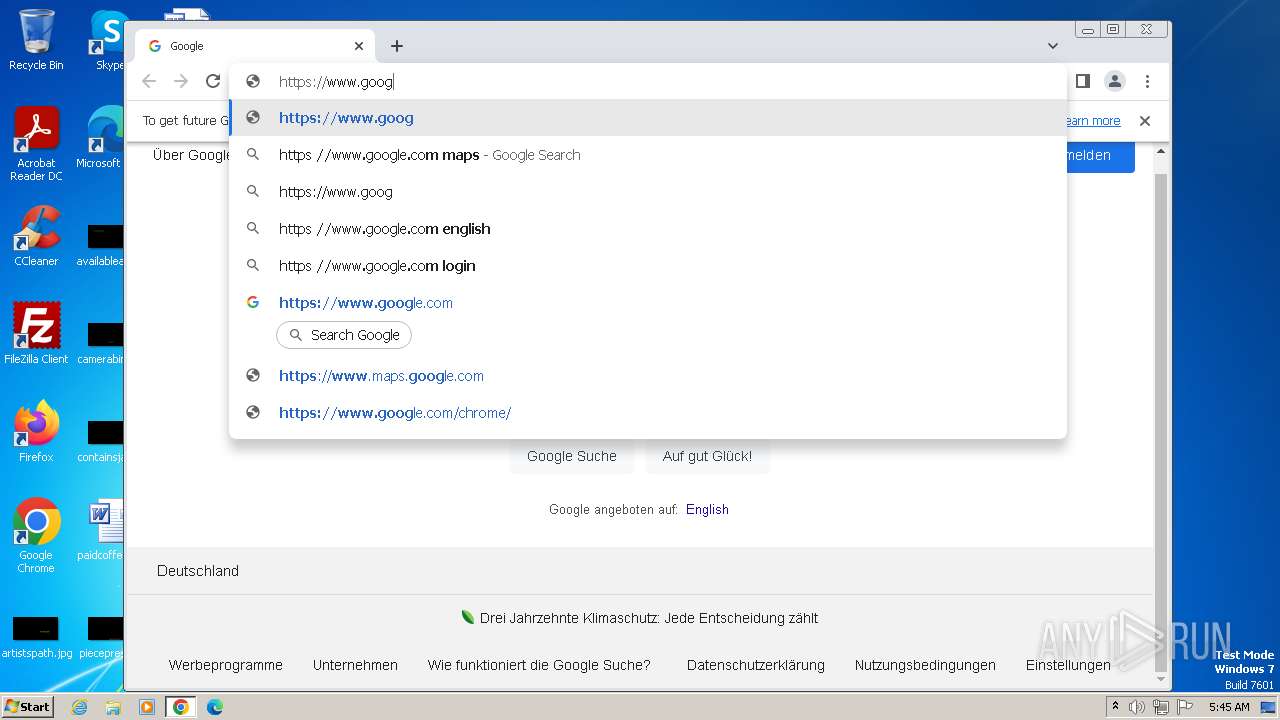Open the media player taskbar icon

point(146,707)
